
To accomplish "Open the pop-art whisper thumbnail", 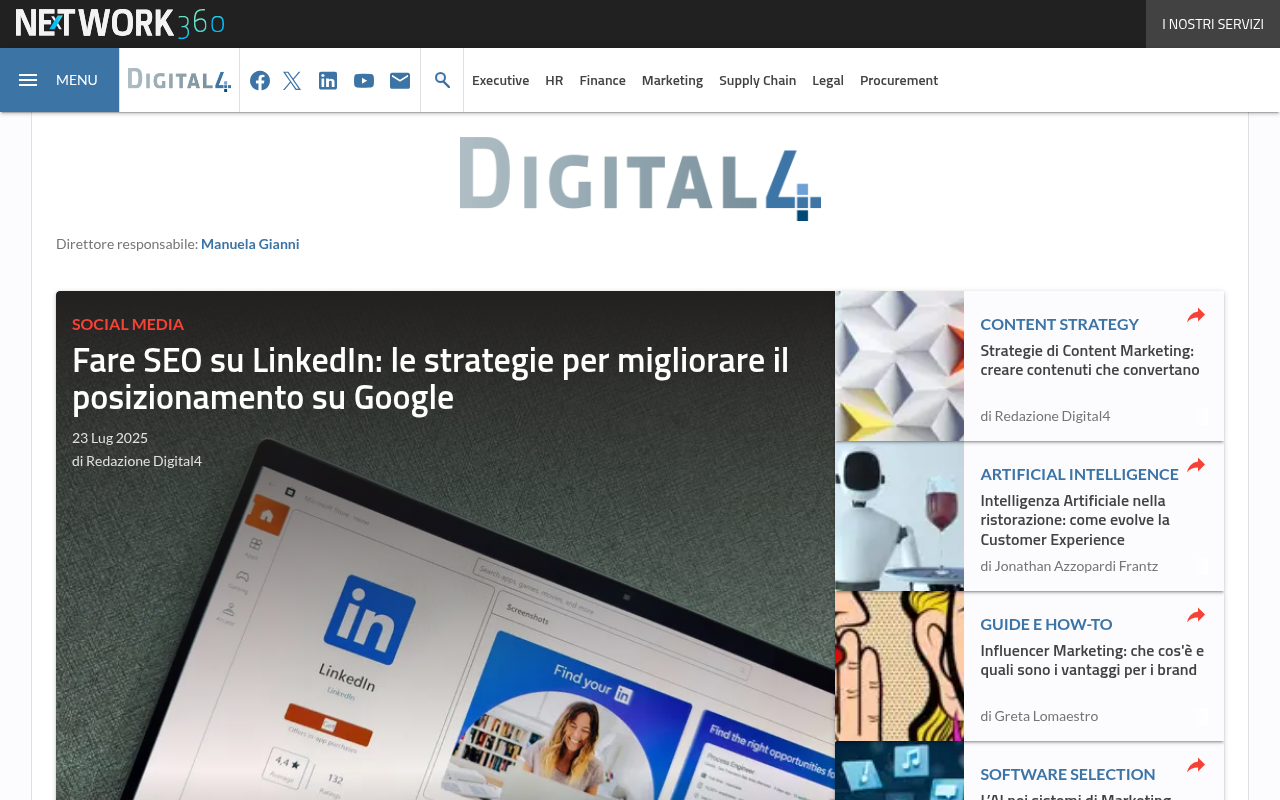I will pyautogui.click(x=900, y=666).
